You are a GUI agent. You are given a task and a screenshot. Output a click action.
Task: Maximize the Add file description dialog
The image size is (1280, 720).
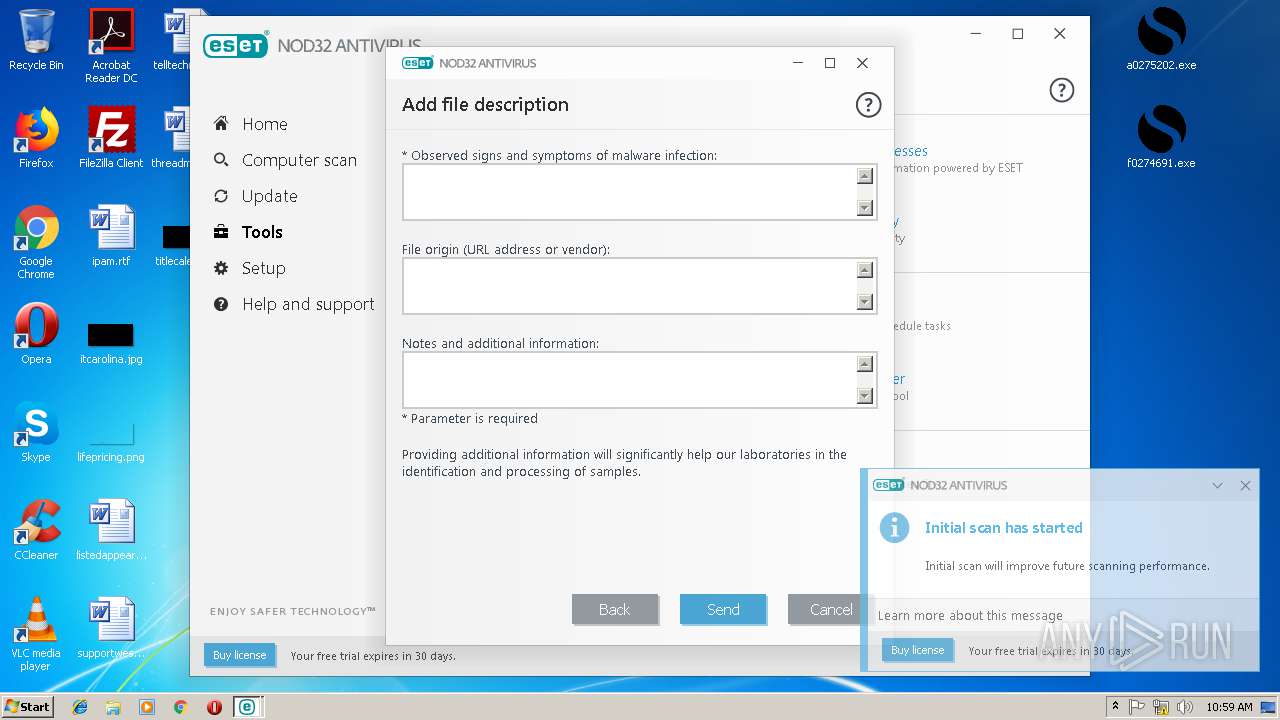click(830, 63)
